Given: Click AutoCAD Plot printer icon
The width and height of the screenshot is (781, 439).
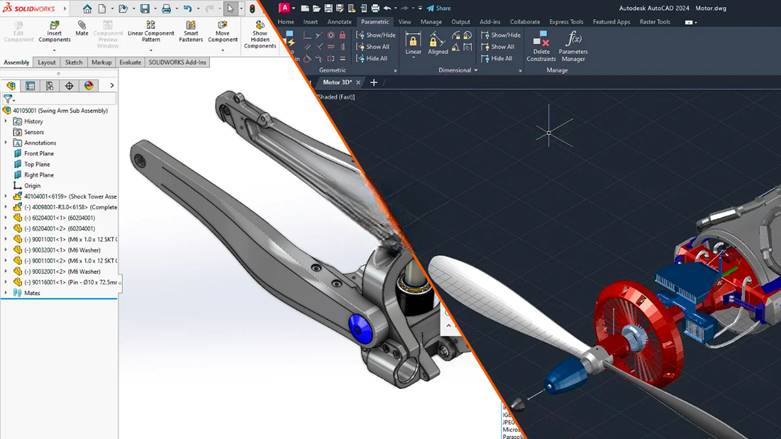Looking at the screenshot, I should click(x=375, y=8).
